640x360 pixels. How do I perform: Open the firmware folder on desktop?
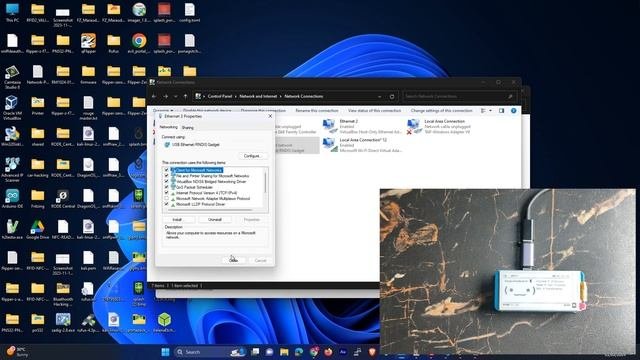click(x=88, y=75)
